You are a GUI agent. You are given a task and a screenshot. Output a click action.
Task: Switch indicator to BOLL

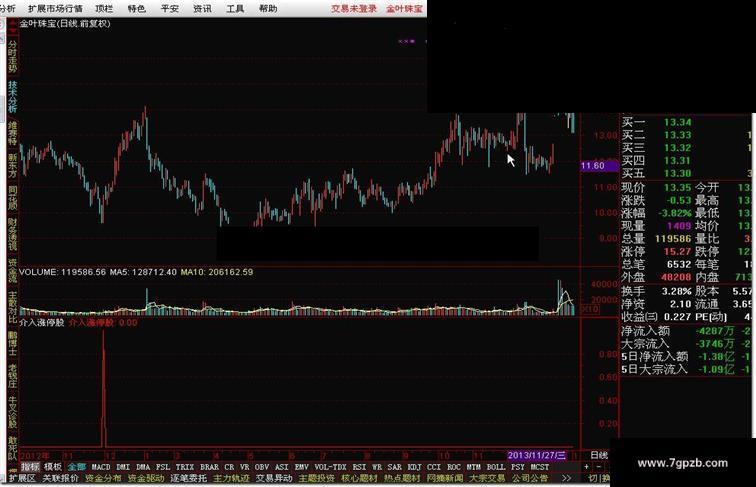pyautogui.click(x=496, y=467)
